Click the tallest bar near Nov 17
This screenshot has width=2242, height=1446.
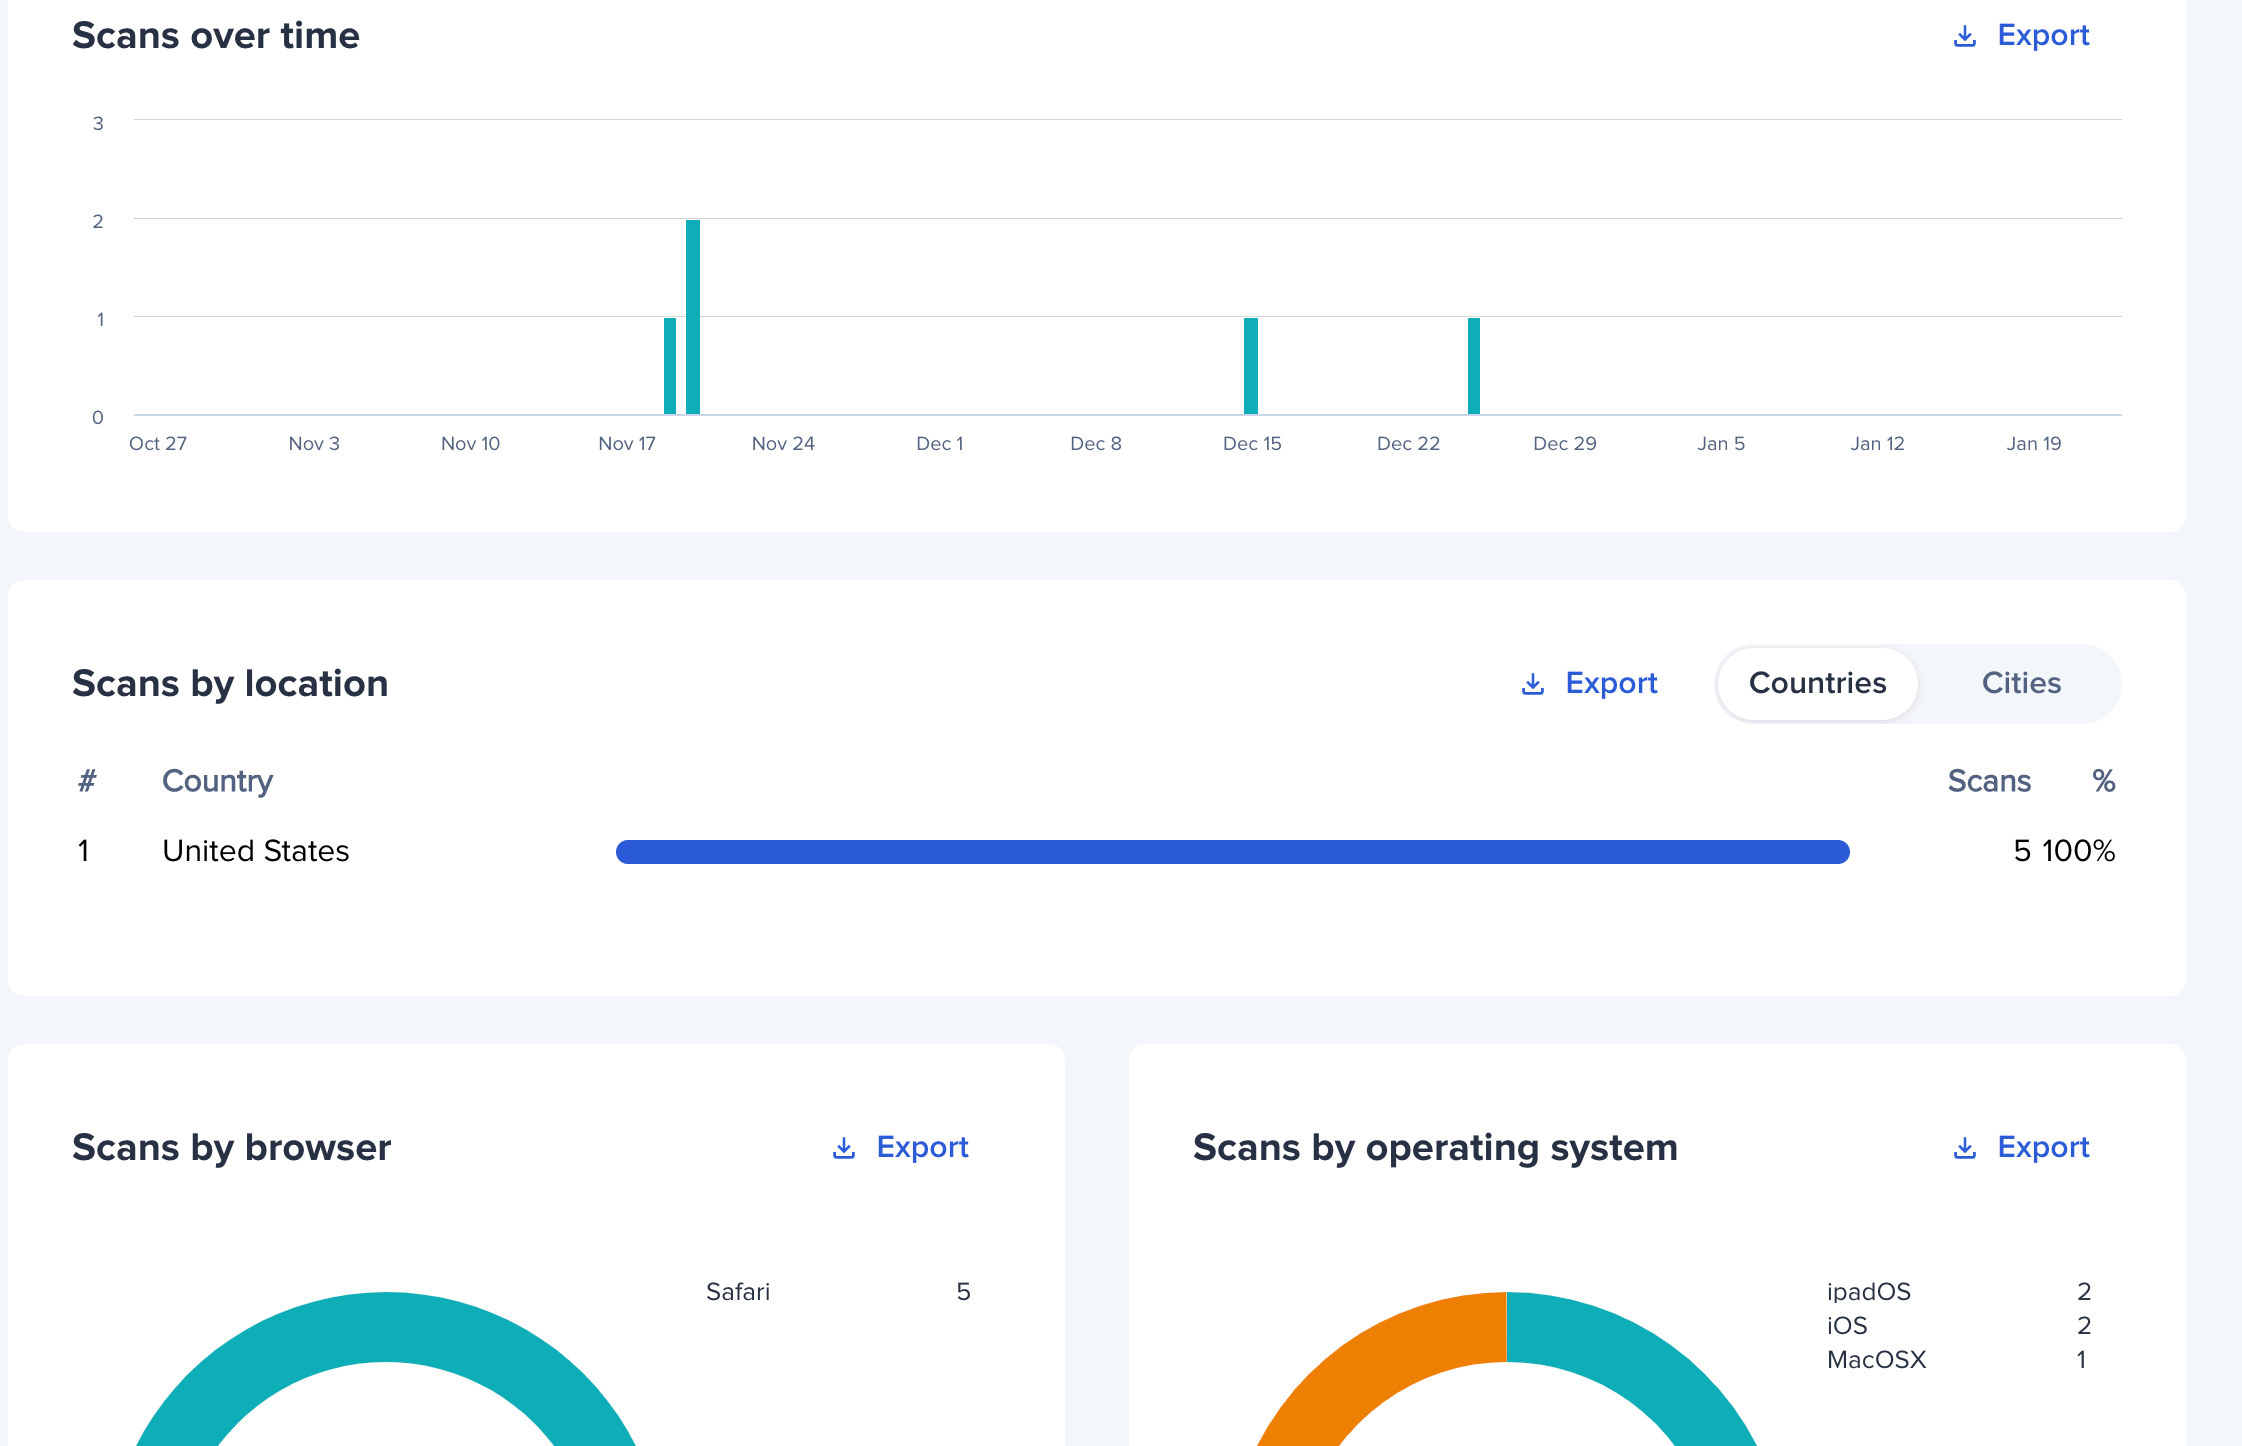click(x=693, y=316)
